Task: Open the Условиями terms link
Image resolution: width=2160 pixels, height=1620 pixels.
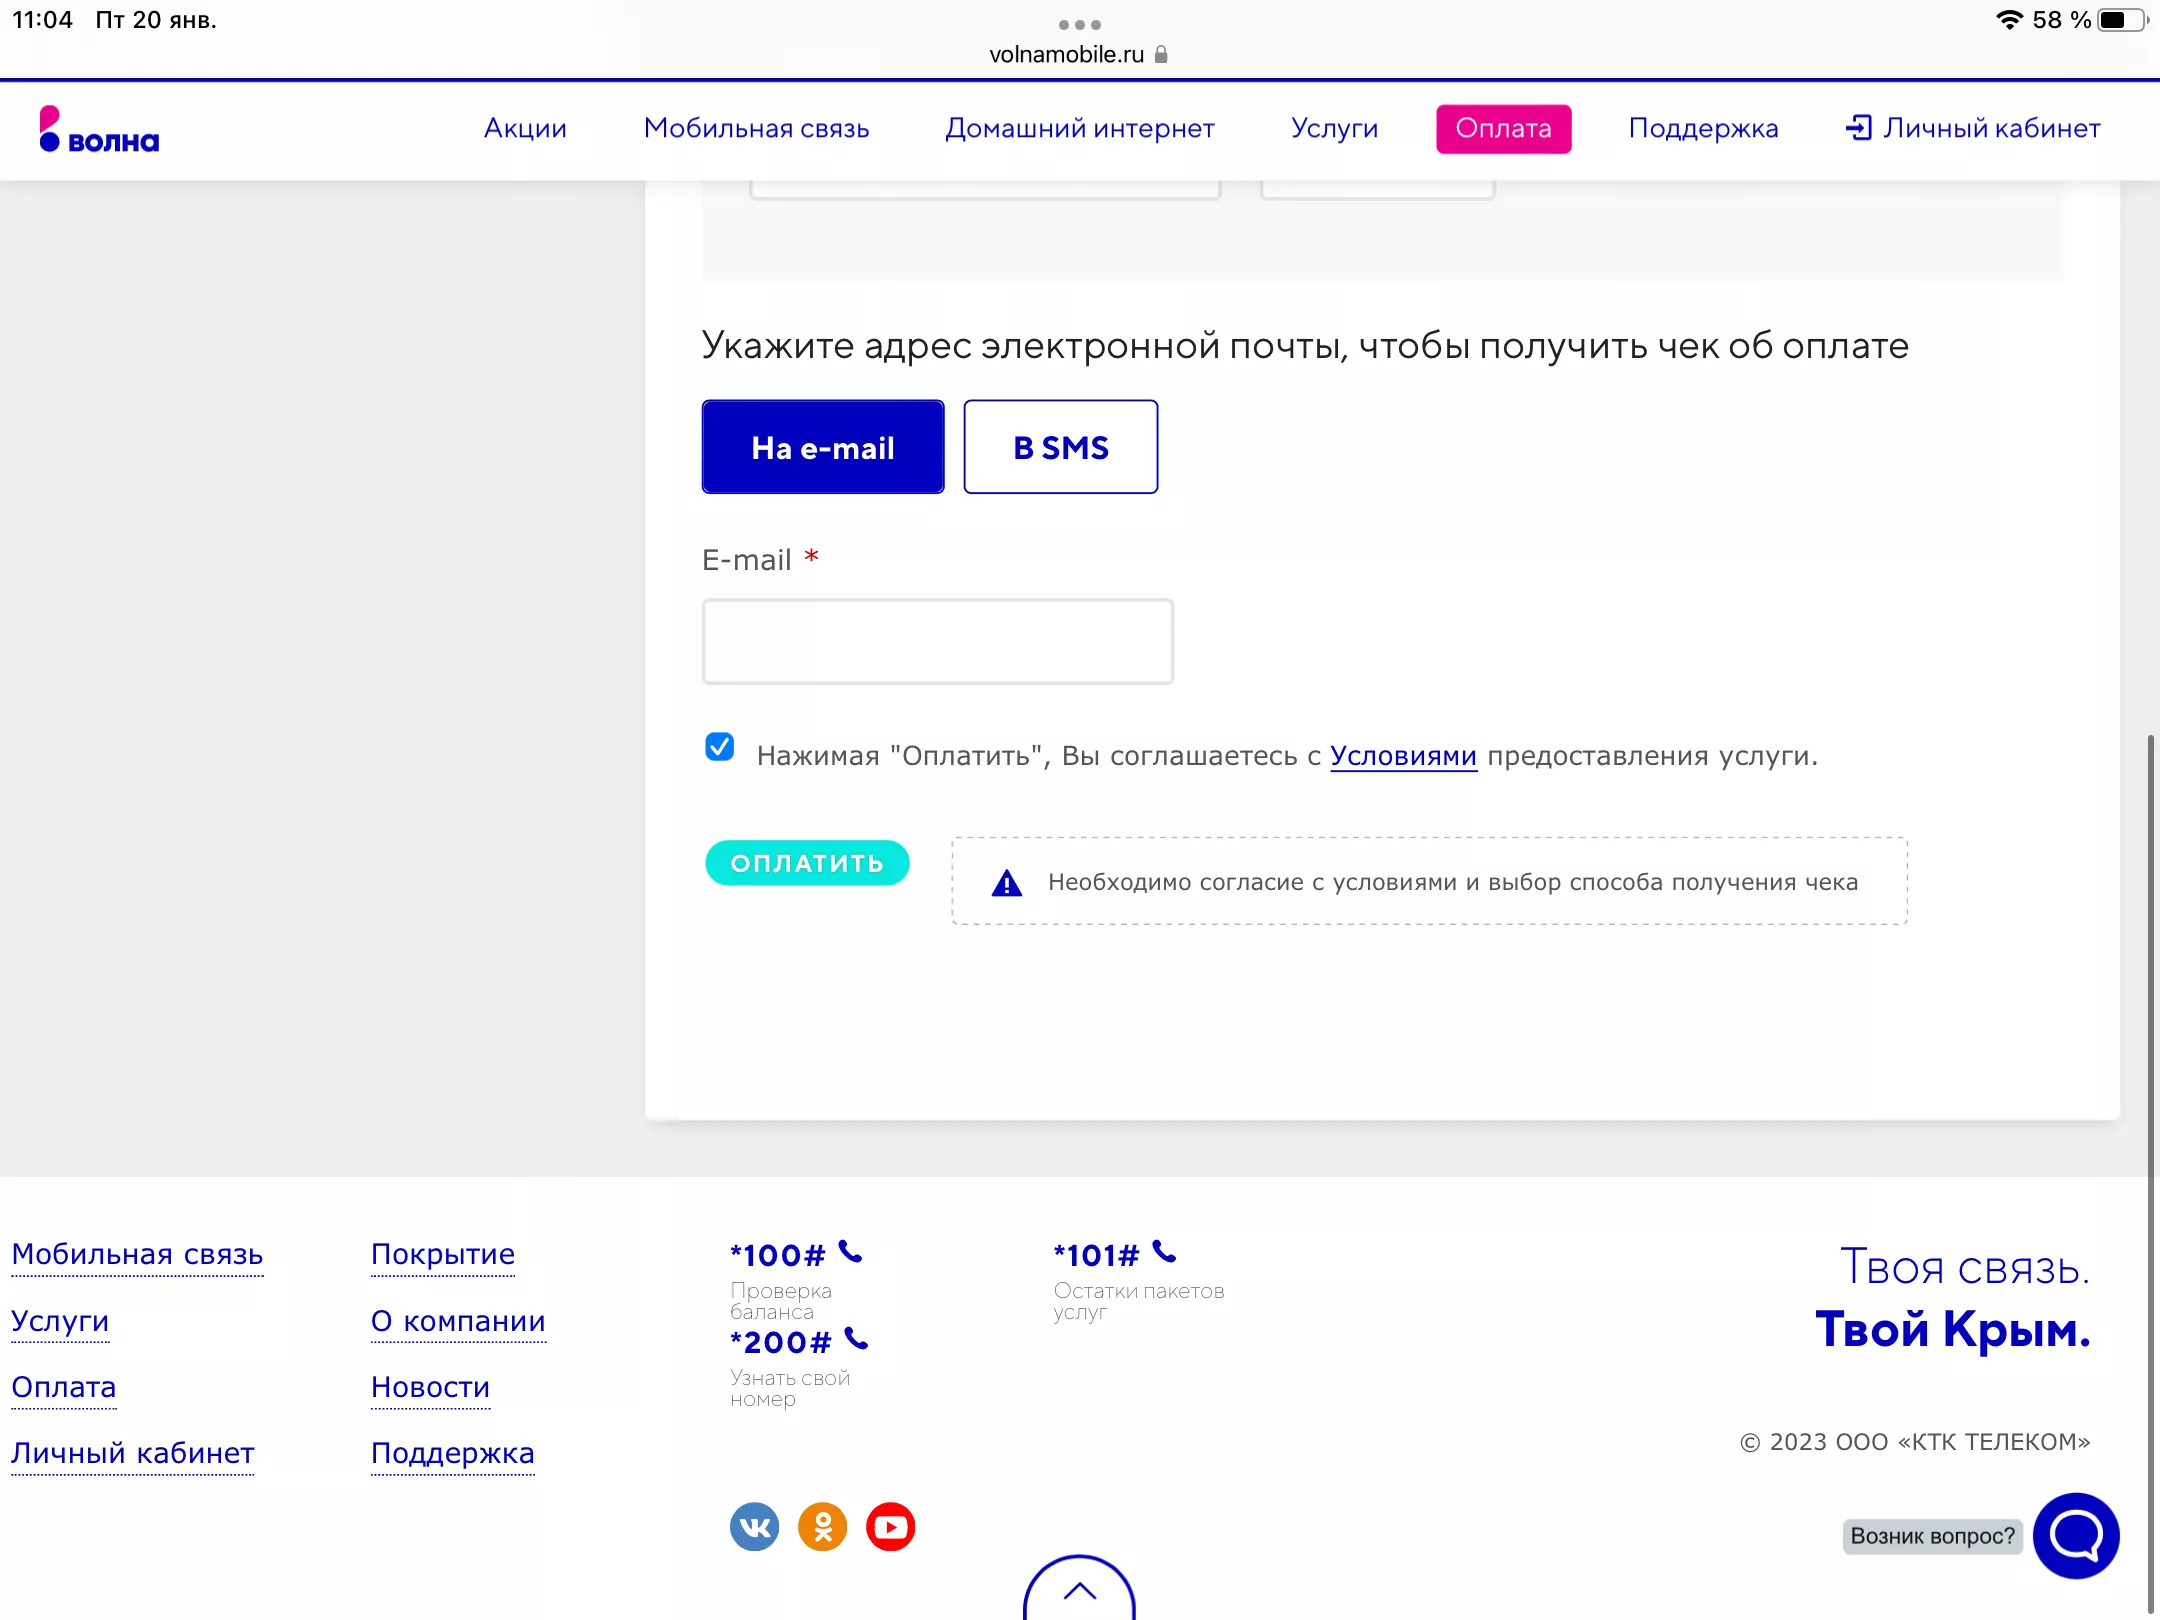Action: click(x=1402, y=756)
